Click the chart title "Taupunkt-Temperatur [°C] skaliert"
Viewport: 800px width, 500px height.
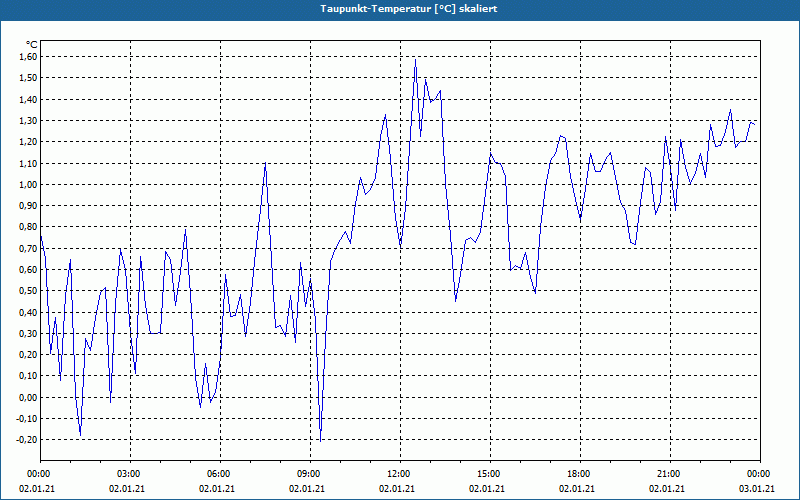point(409,9)
